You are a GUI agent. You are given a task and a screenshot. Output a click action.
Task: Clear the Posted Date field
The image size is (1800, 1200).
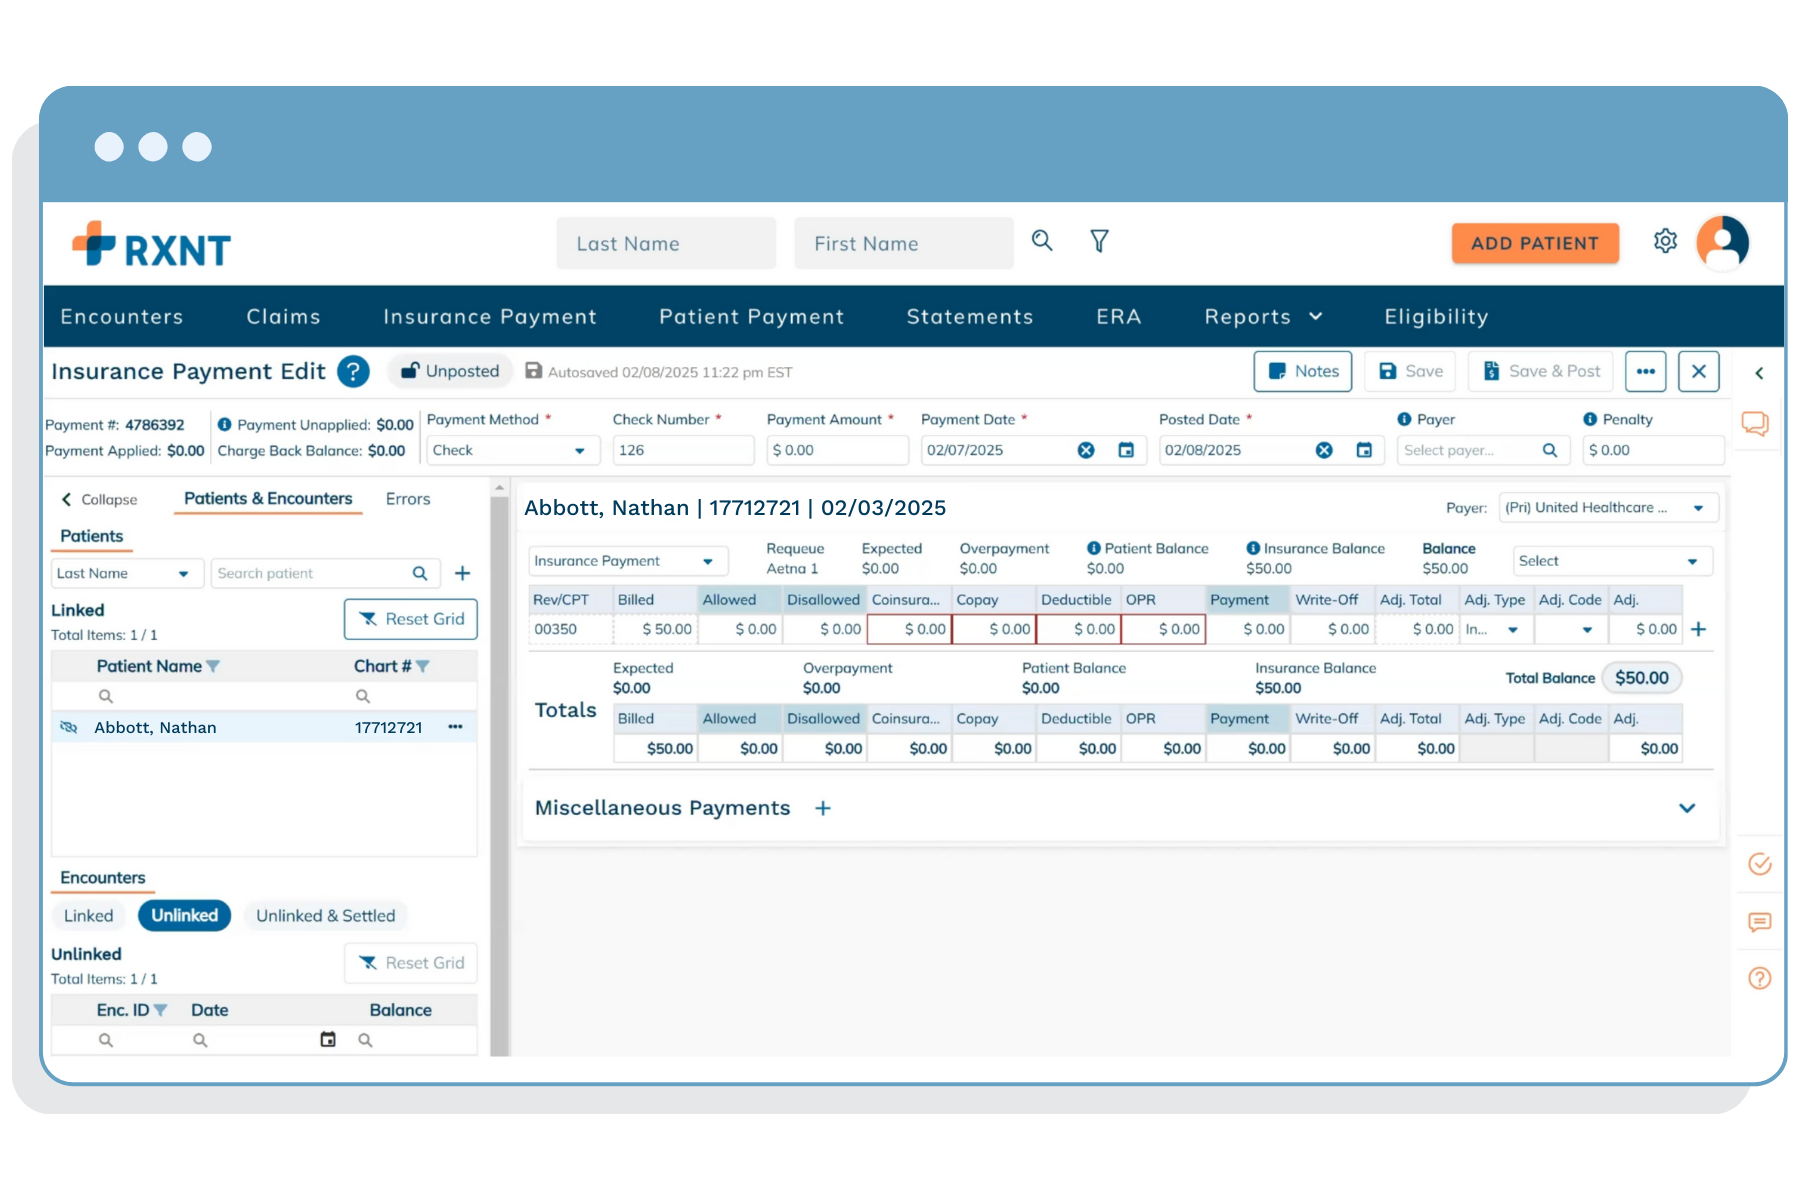[x=1324, y=450]
